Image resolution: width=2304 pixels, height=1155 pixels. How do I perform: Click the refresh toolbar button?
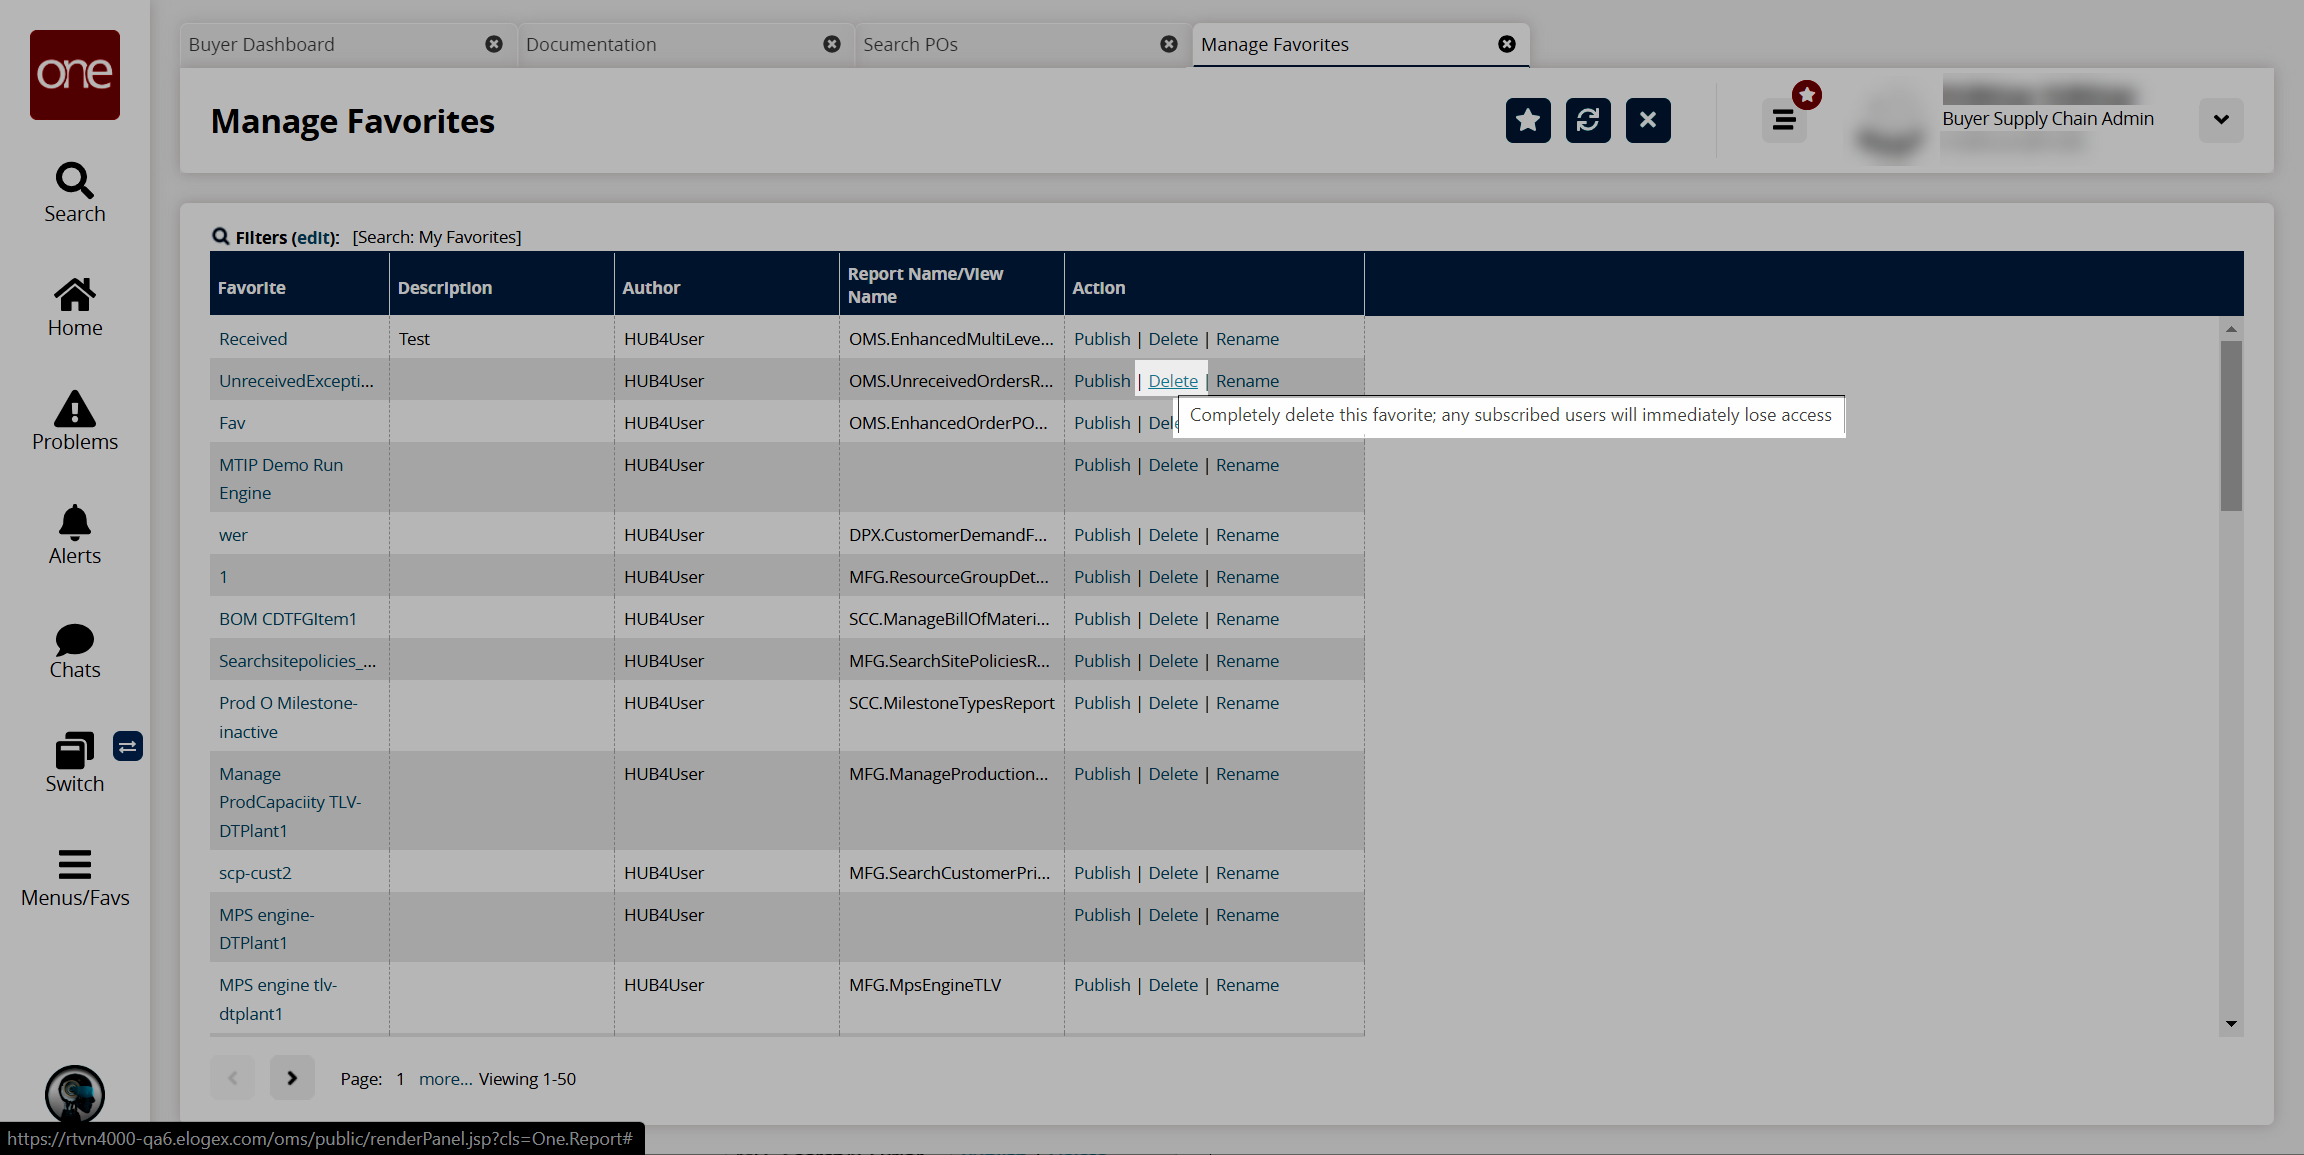(1588, 120)
